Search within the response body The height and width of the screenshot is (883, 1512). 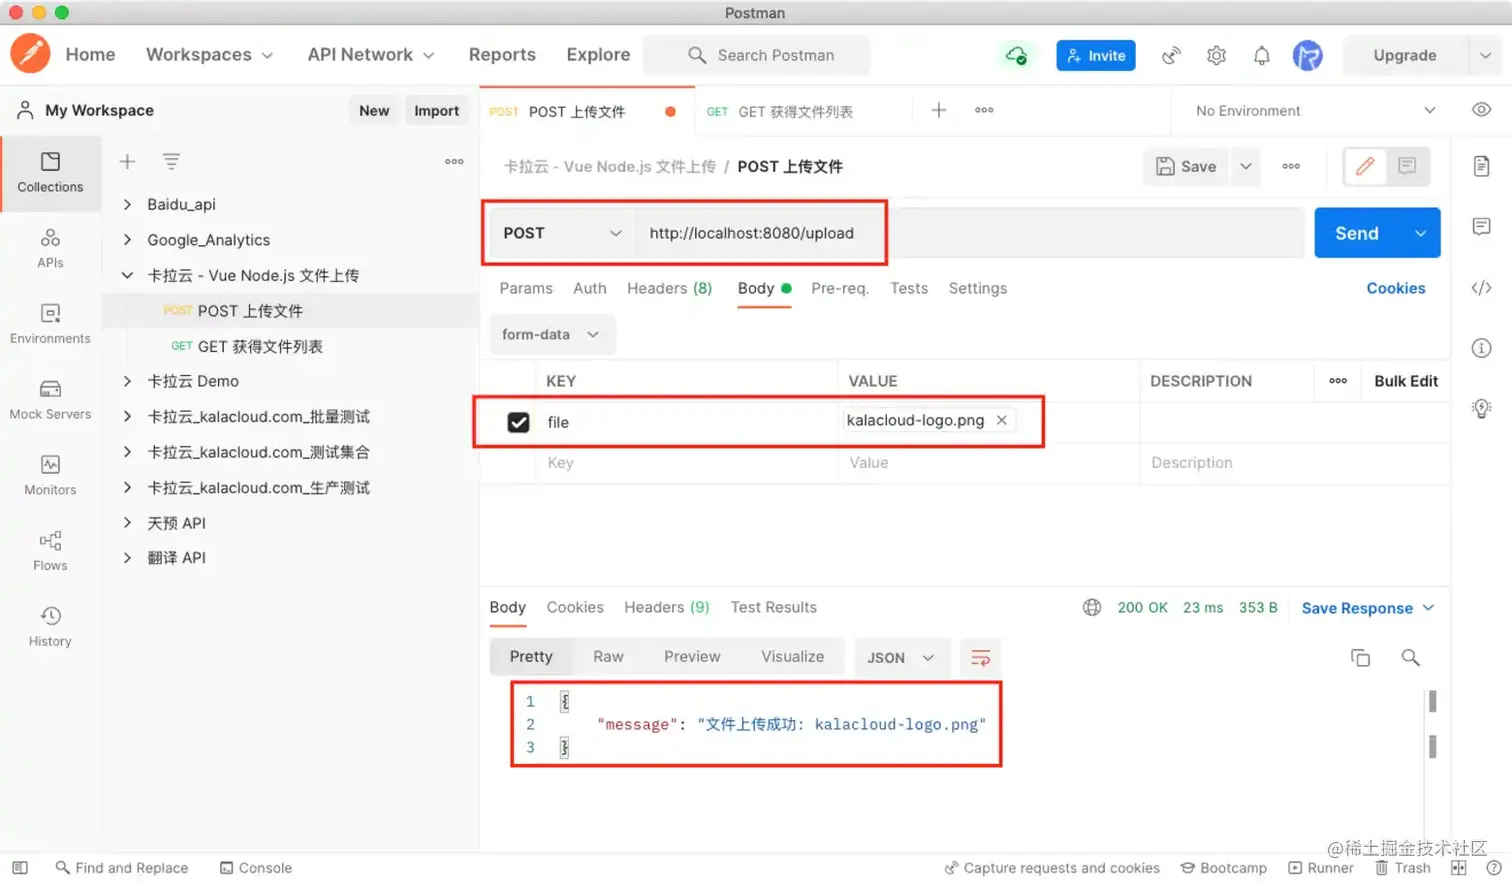click(x=1410, y=657)
